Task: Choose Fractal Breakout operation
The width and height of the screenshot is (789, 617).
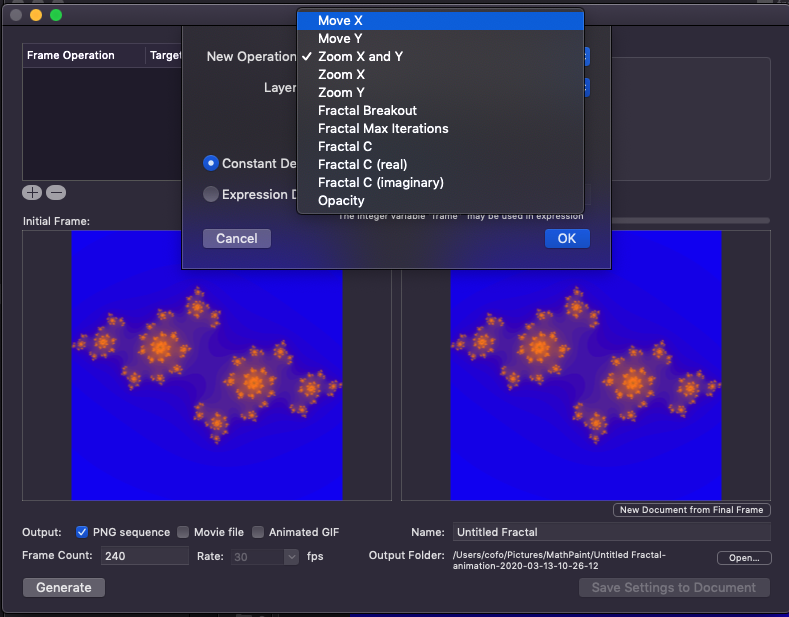Action: point(440,111)
